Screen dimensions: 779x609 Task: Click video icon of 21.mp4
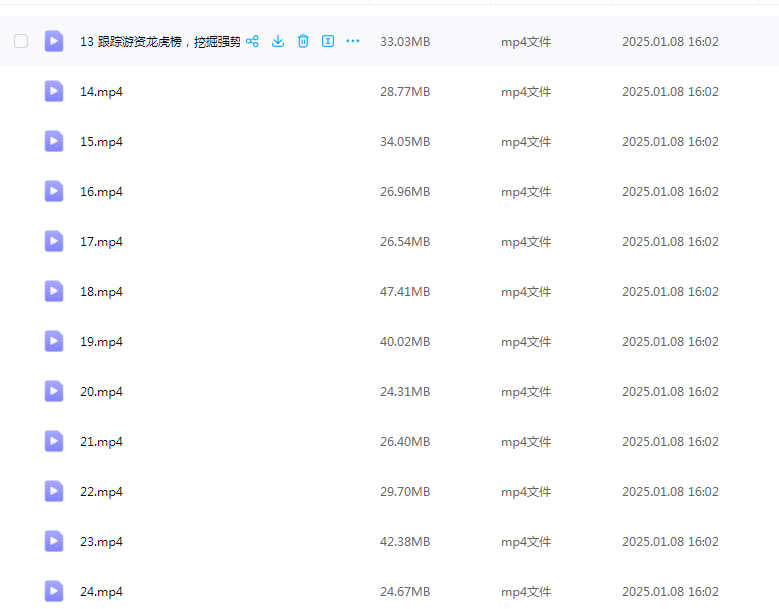(54, 442)
